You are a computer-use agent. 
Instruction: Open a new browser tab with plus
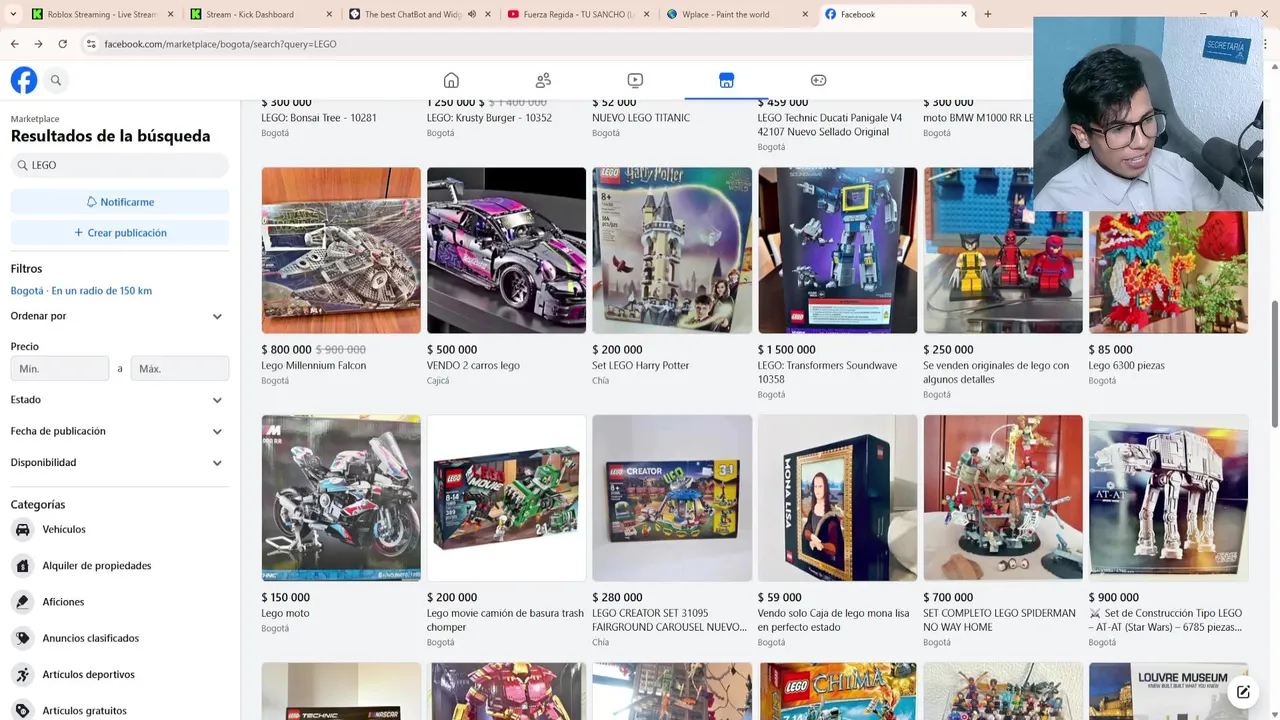pyautogui.click(x=988, y=14)
